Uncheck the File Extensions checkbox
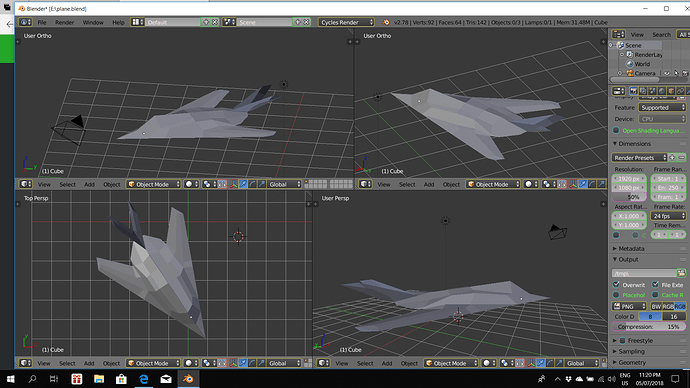The image size is (690, 388). coord(655,285)
